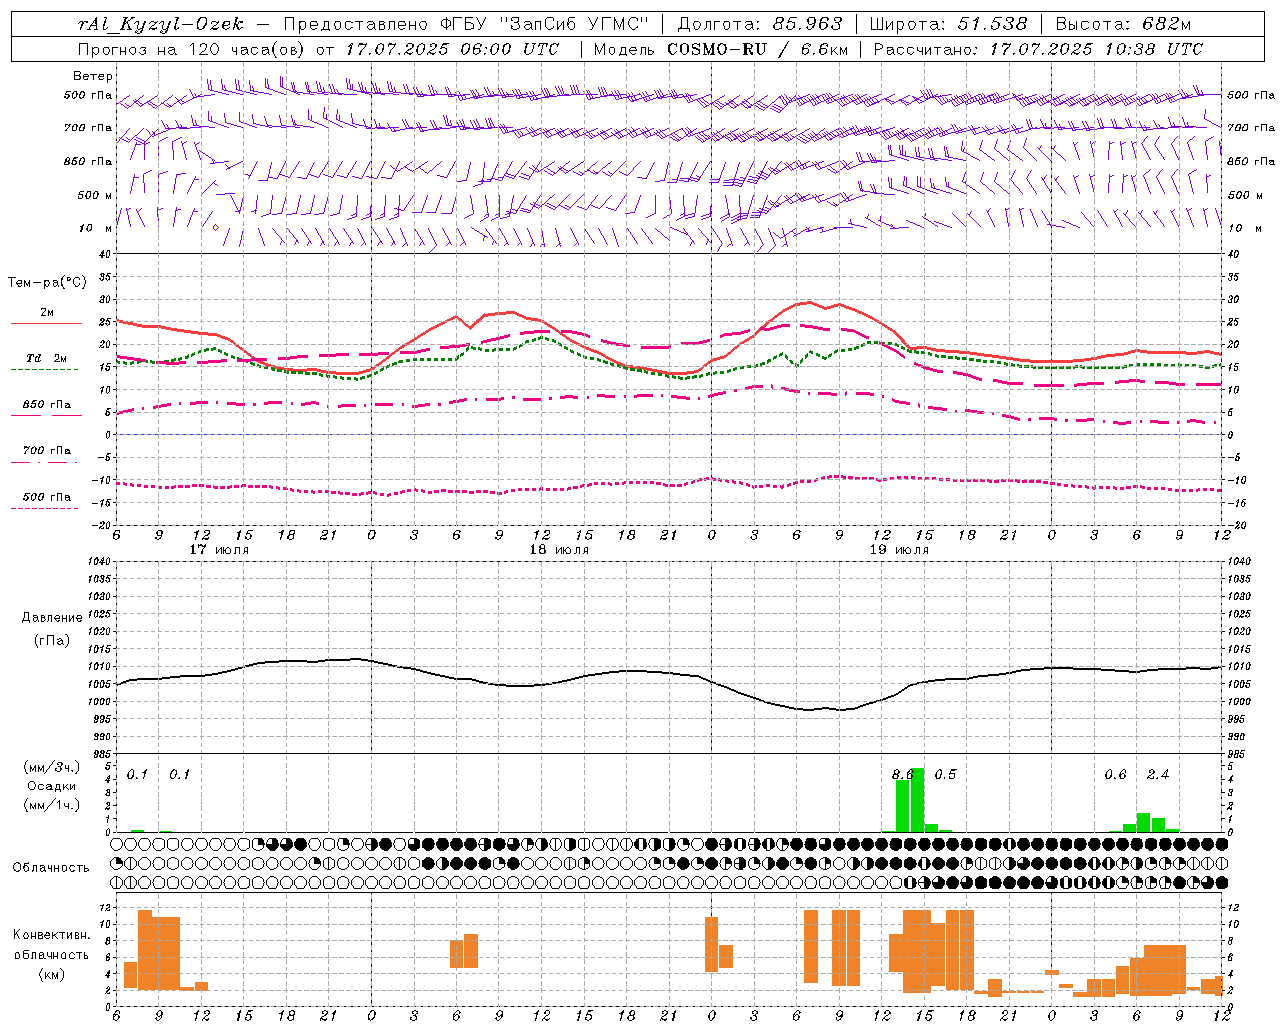Click the station name rAl_Kyzyl-Ozek
The width and height of the screenshot is (1280, 1024).
(x=160, y=24)
